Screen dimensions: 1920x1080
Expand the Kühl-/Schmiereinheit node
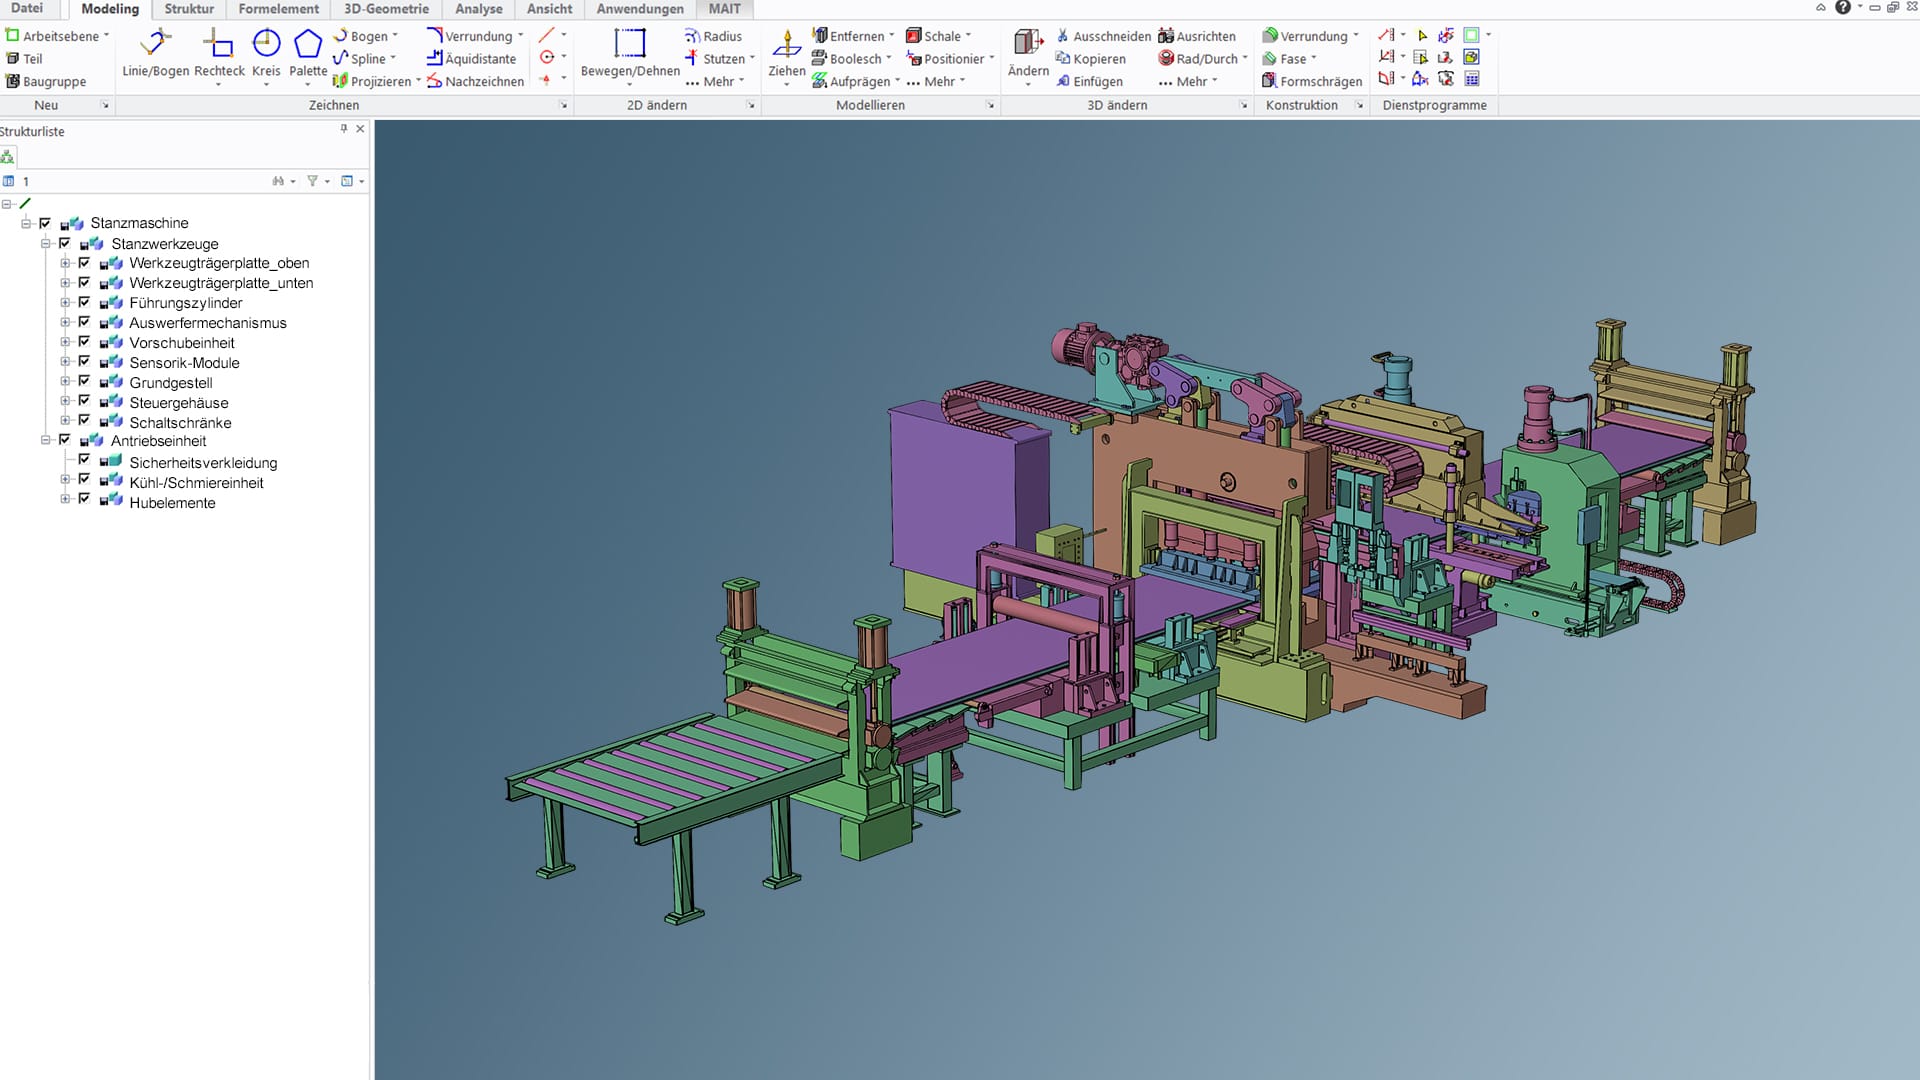pos(65,480)
